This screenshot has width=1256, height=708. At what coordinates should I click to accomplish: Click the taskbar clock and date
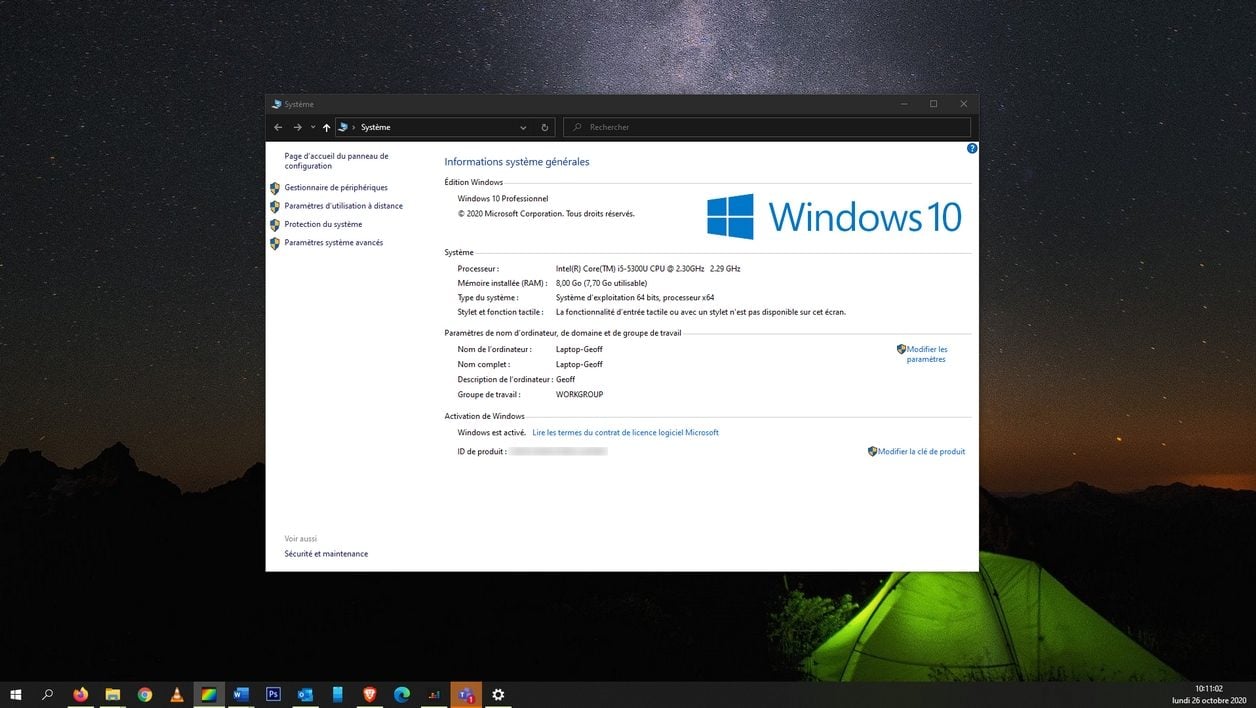(1209, 695)
